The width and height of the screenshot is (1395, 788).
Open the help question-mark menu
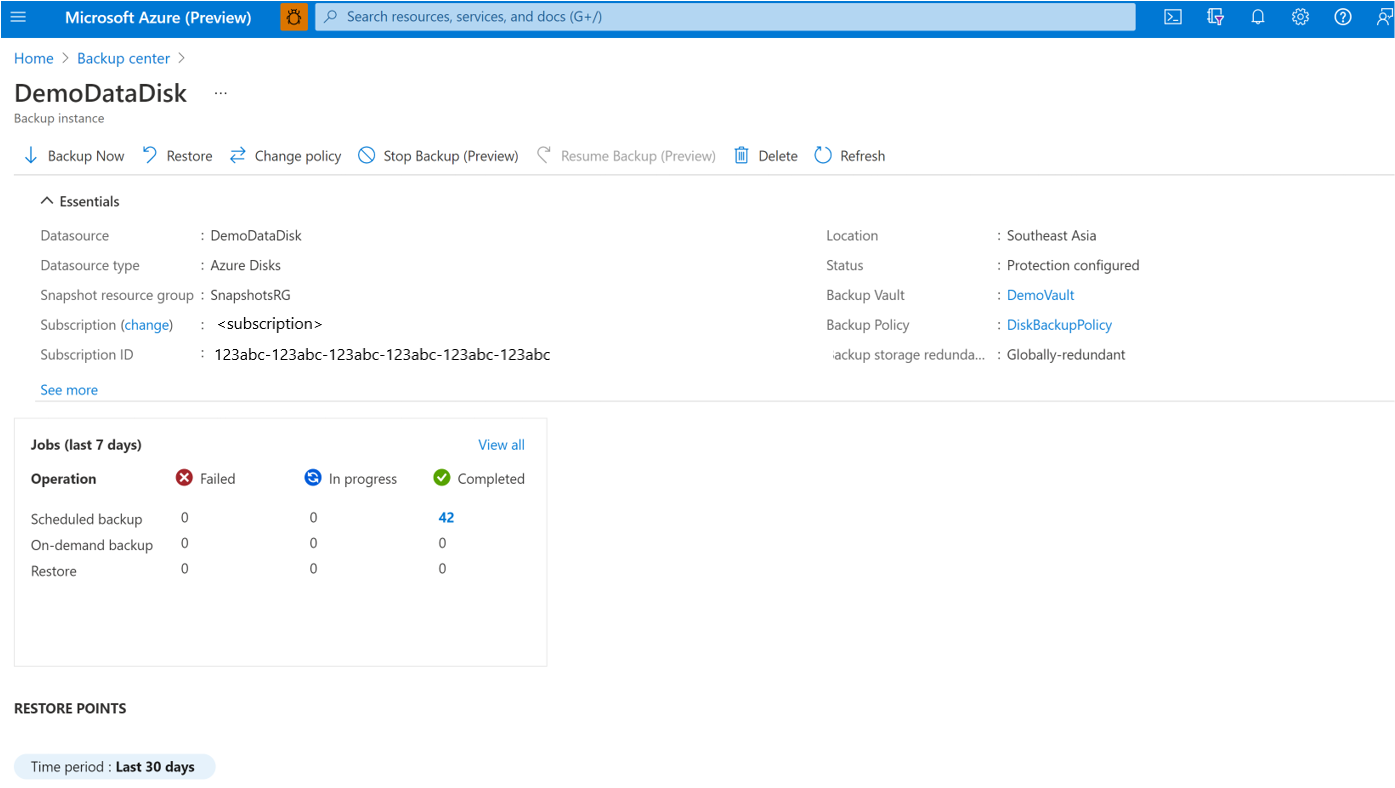click(1342, 16)
